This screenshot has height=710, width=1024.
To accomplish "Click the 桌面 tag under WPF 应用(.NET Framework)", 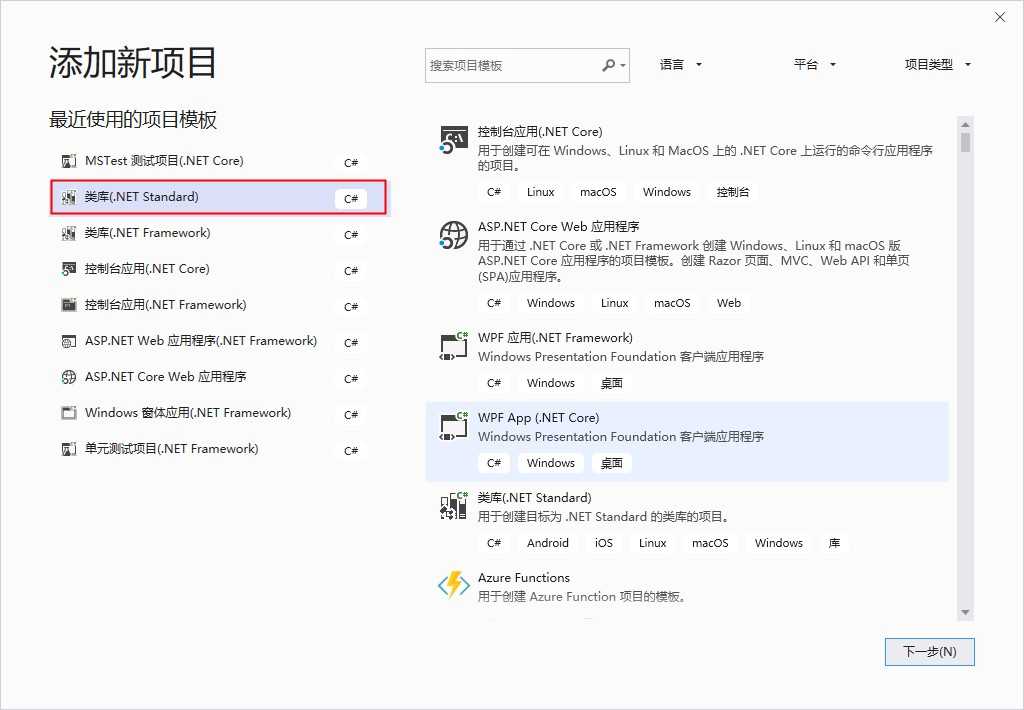I will click(611, 383).
